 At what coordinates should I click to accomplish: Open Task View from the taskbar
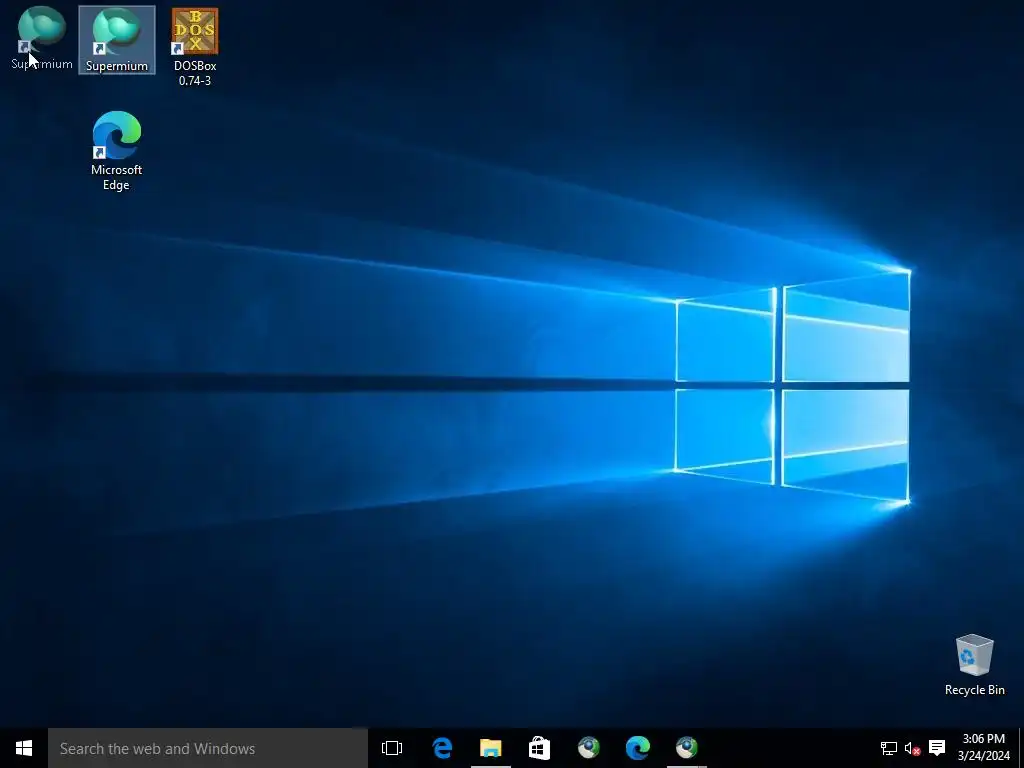(392, 748)
